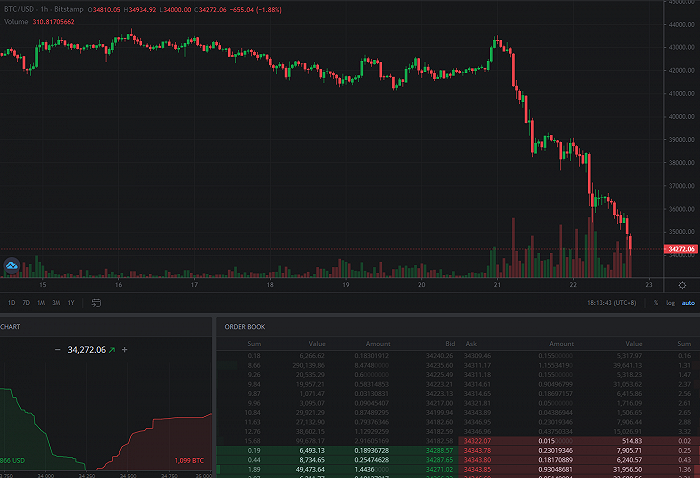Click price scale label 40000.00
Image resolution: width=700 pixels, height=478 pixels.
682,116
